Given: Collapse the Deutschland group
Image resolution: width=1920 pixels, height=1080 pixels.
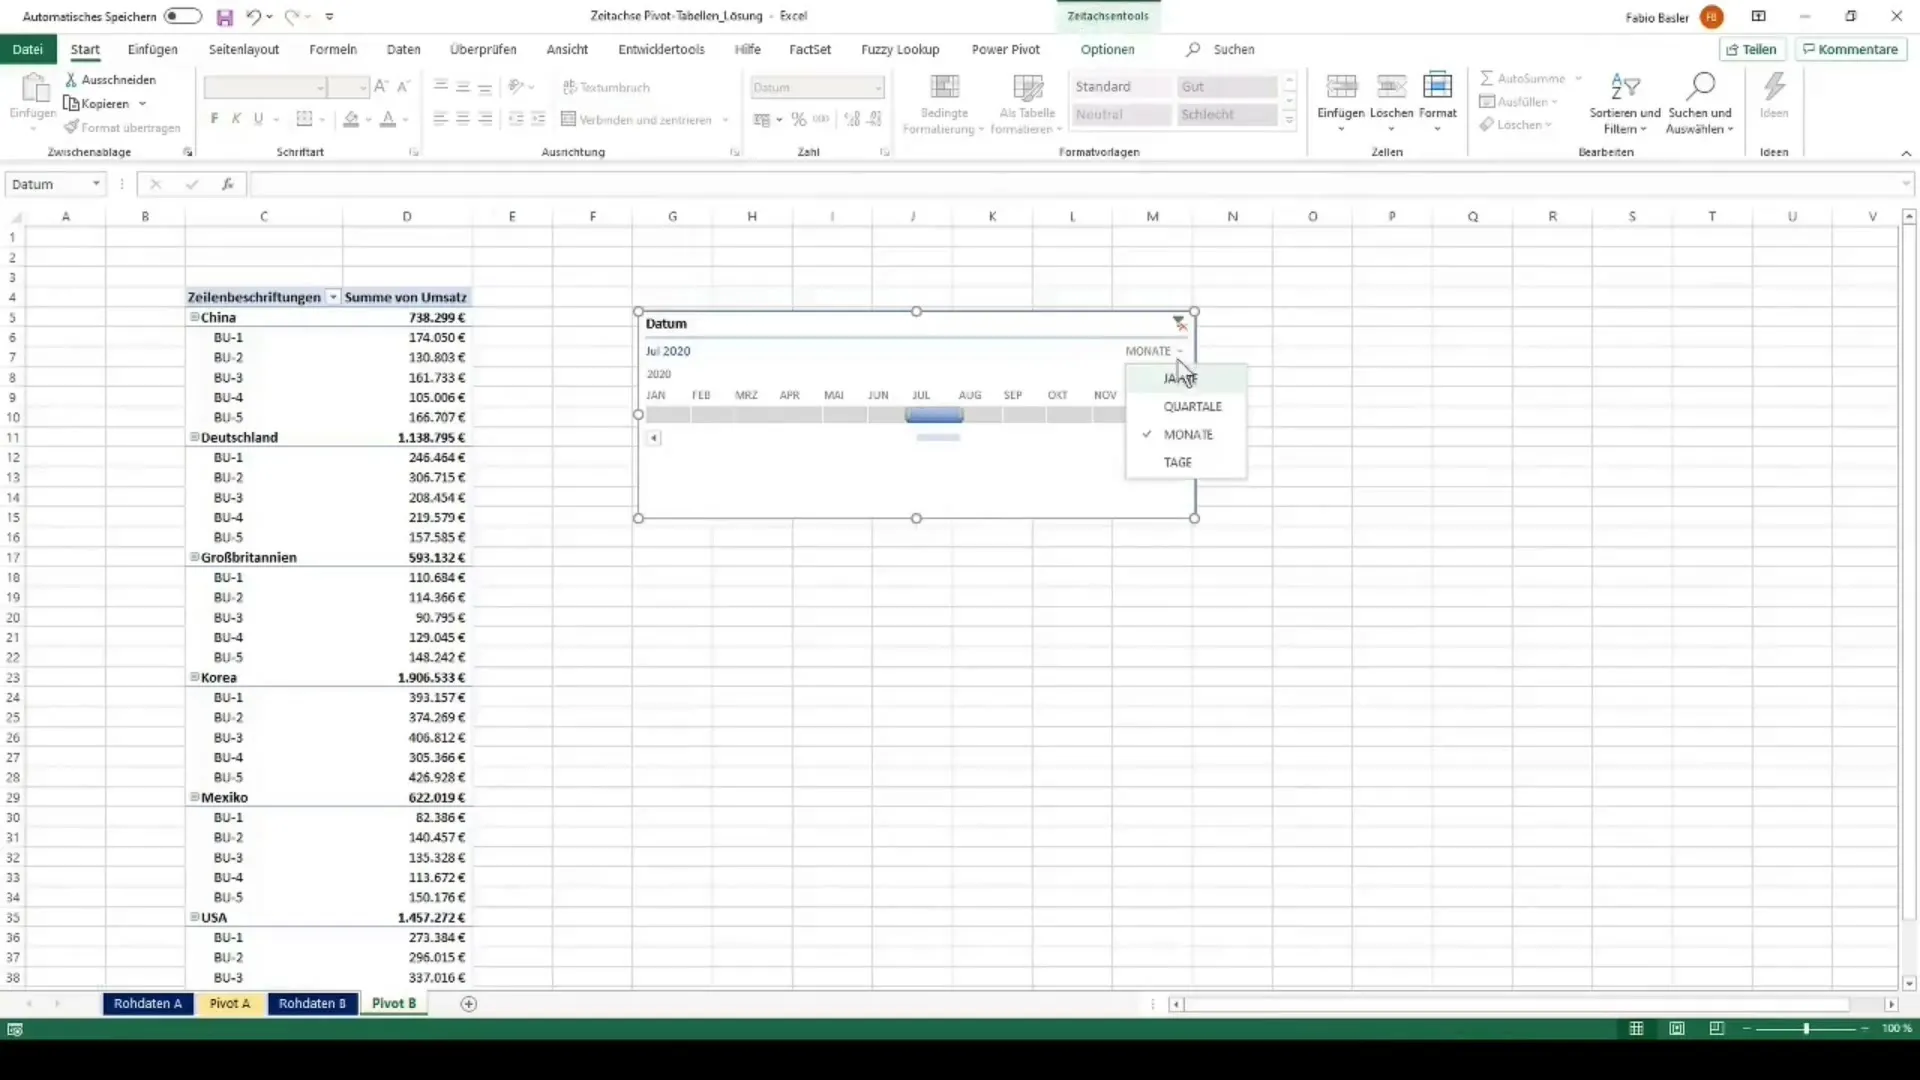Looking at the screenshot, I should click(x=194, y=437).
